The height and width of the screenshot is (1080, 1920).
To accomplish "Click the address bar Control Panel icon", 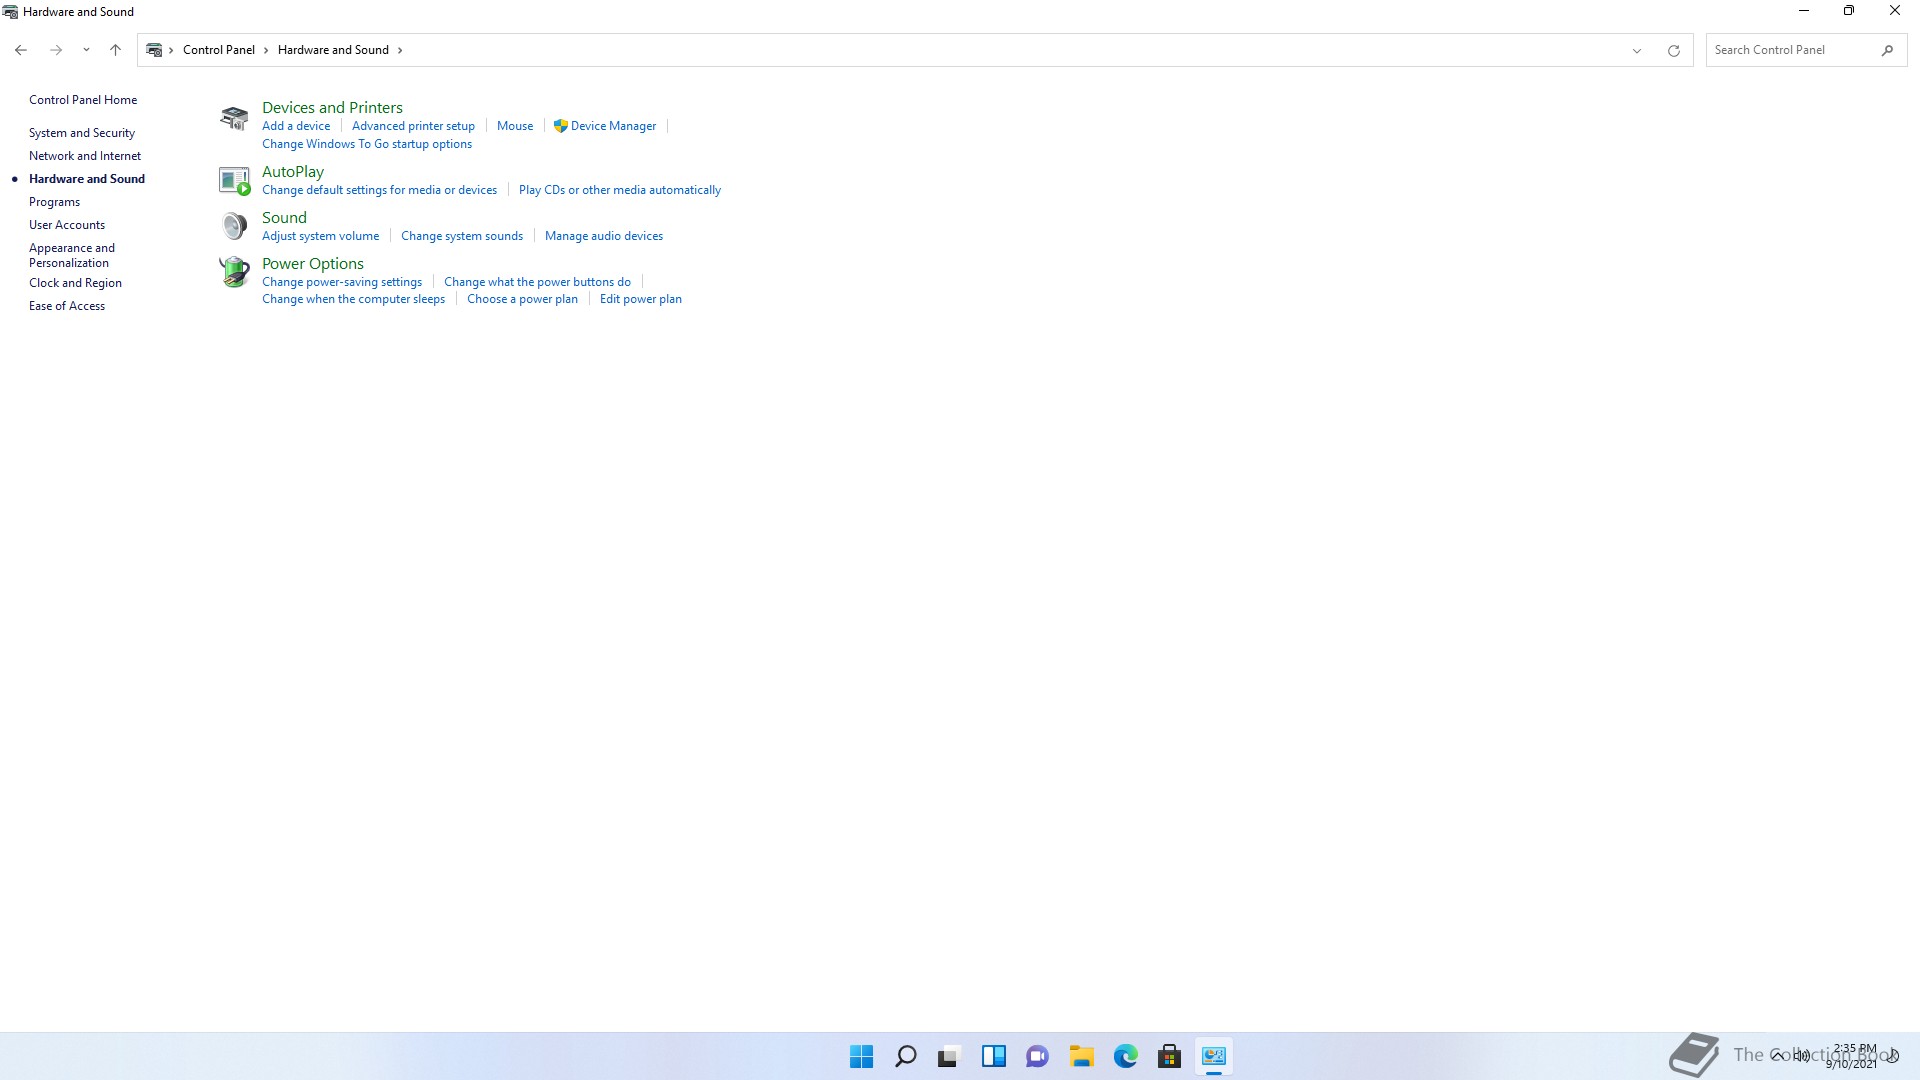I will (x=154, y=50).
